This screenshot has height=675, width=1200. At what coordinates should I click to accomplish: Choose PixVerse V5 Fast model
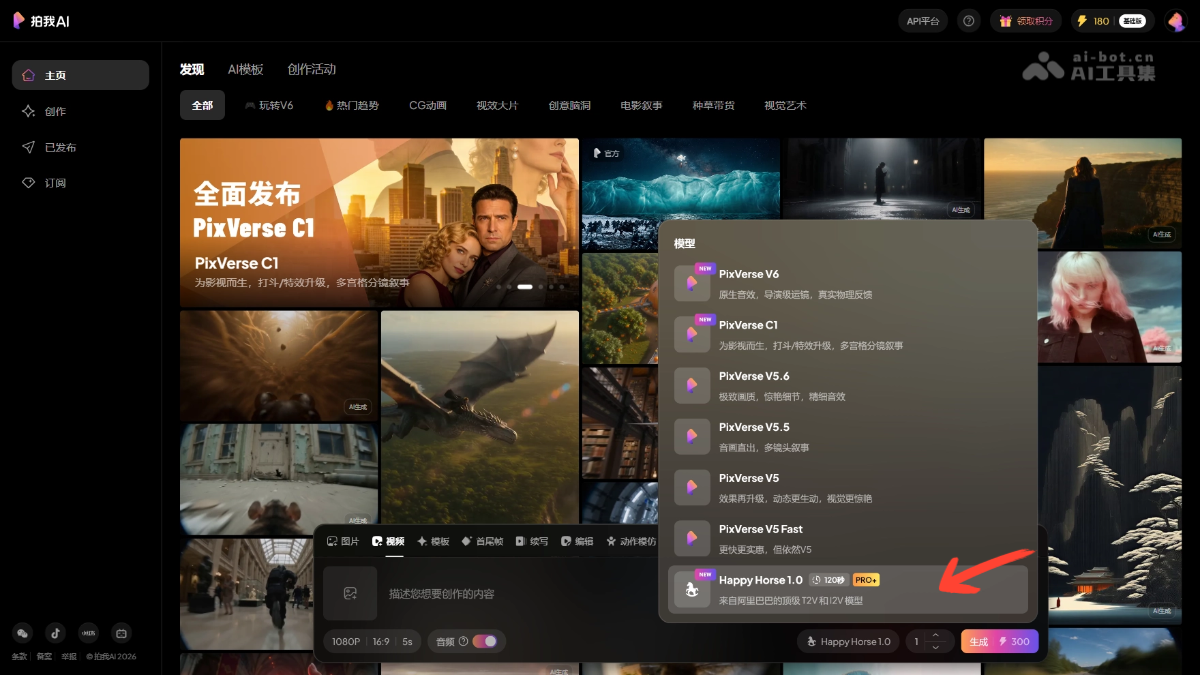(848, 539)
